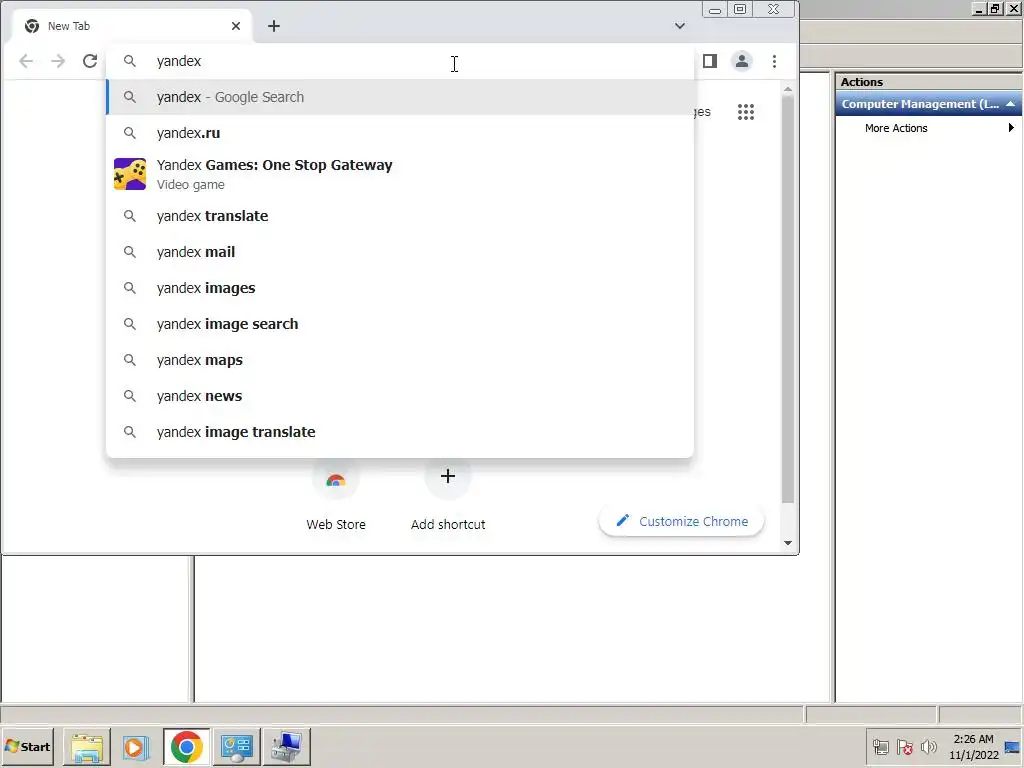Click the volume speaker tray icon
Image resolution: width=1024 pixels, height=768 pixels.
(928, 746)
